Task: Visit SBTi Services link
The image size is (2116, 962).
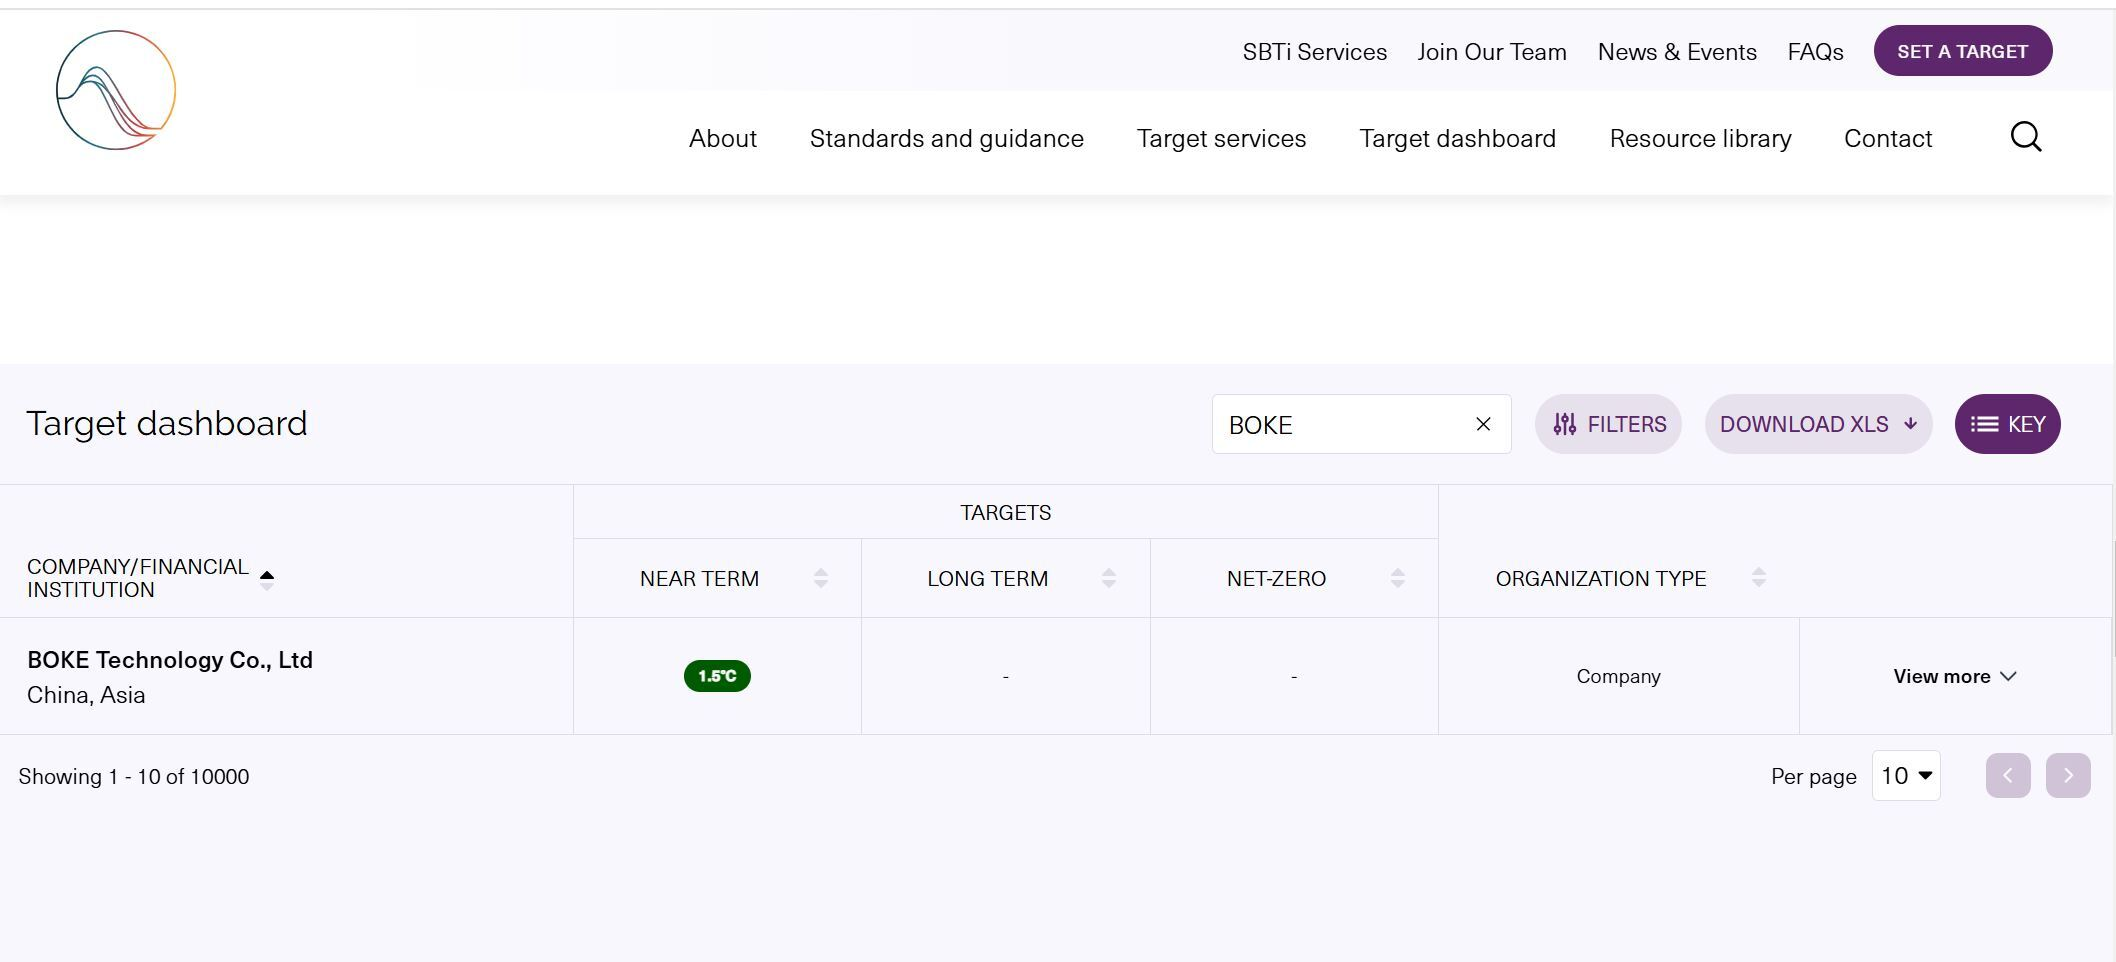Action: (1315, 52)
